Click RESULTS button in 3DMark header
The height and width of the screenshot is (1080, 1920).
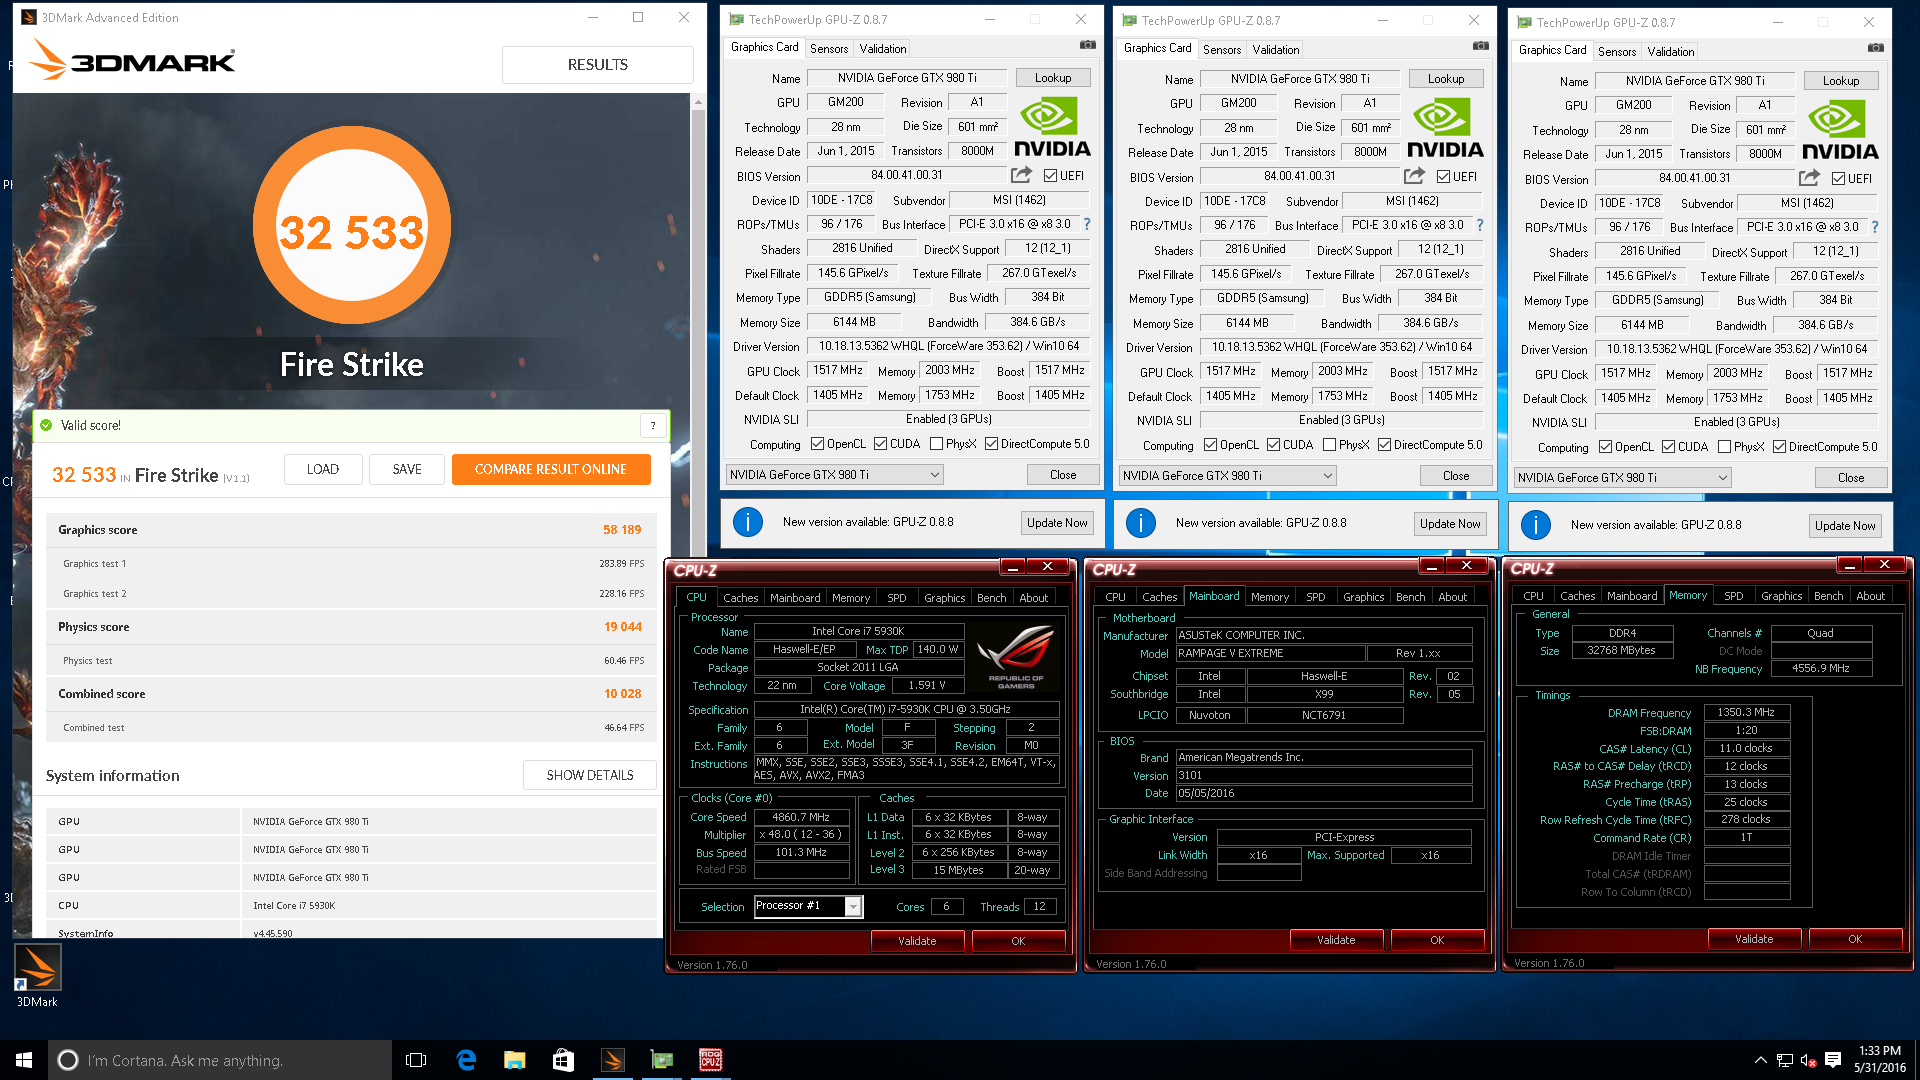pos(598,64)
